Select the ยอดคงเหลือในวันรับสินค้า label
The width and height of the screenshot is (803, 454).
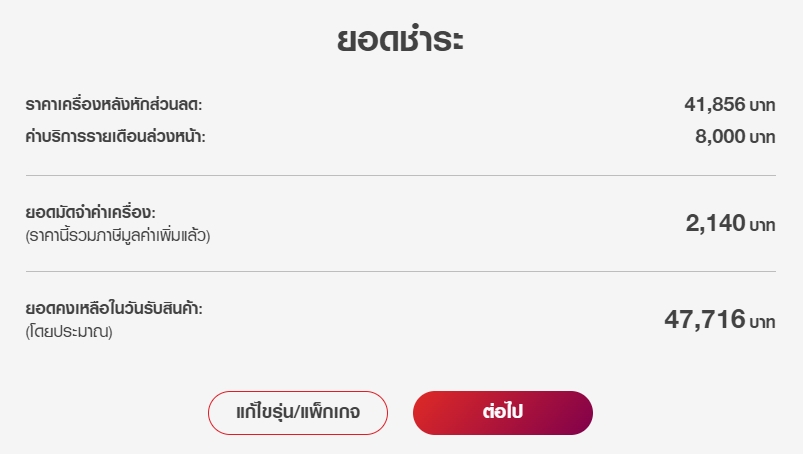(114, 308)
